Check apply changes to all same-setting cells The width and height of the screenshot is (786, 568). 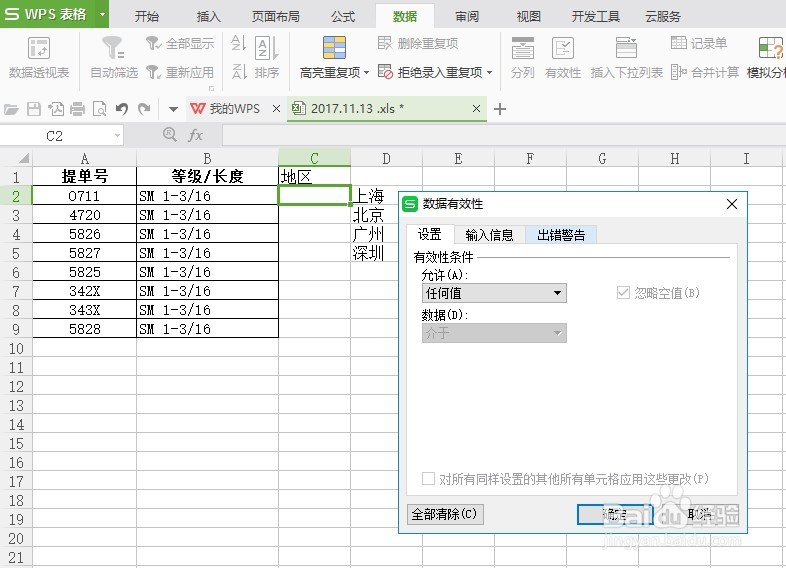click(x=428, y=479)
